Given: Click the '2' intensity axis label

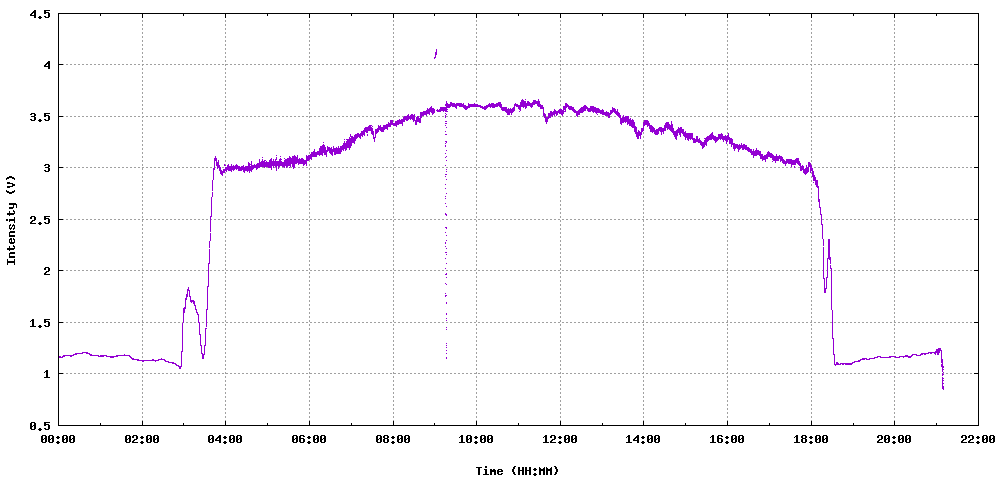Looking at the screenshot, I should (x=47, y=271).
